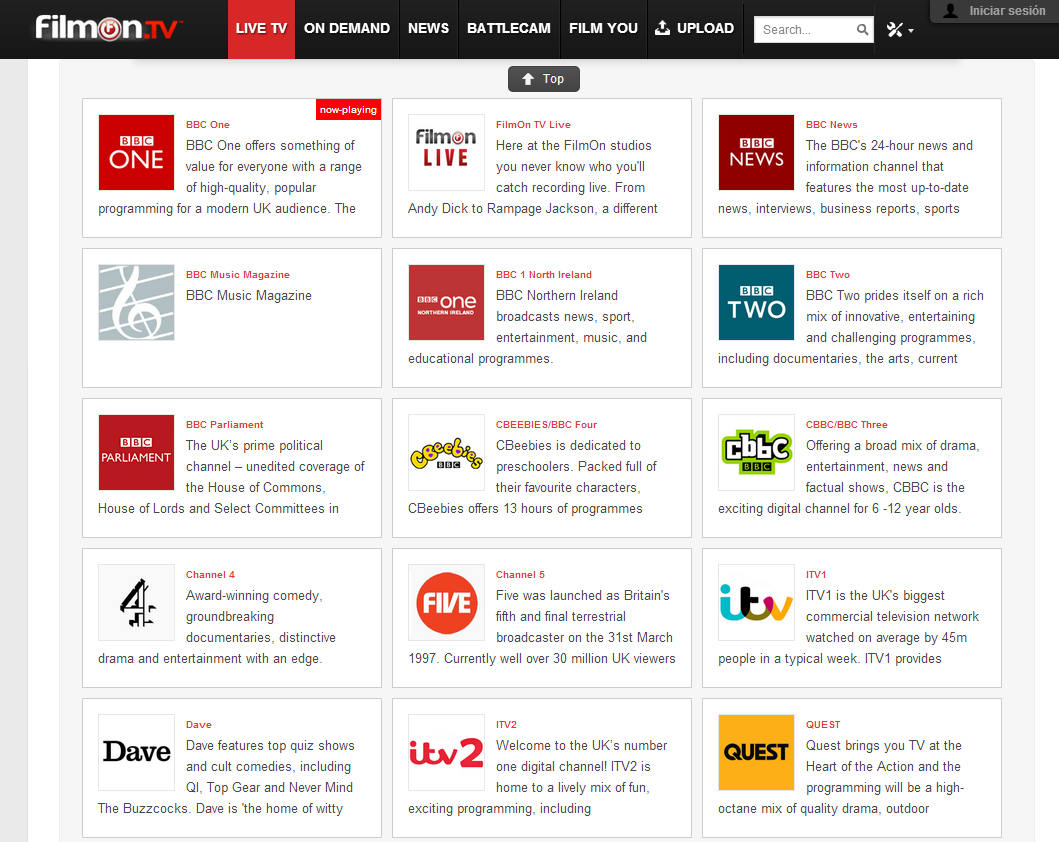Open the BBC Music Magazine treble clef logo
The height and width of the screenshot is (842, 1059).
(136, 302)
